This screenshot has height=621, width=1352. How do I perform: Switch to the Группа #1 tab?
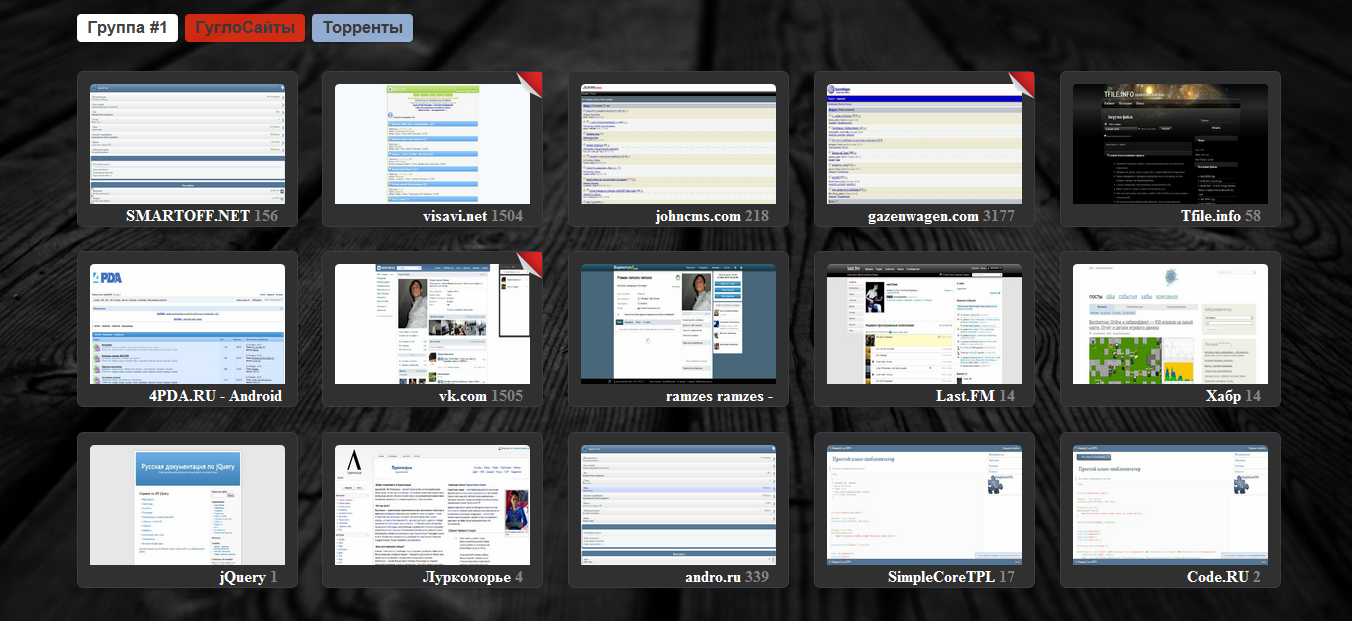pos(127,28)
